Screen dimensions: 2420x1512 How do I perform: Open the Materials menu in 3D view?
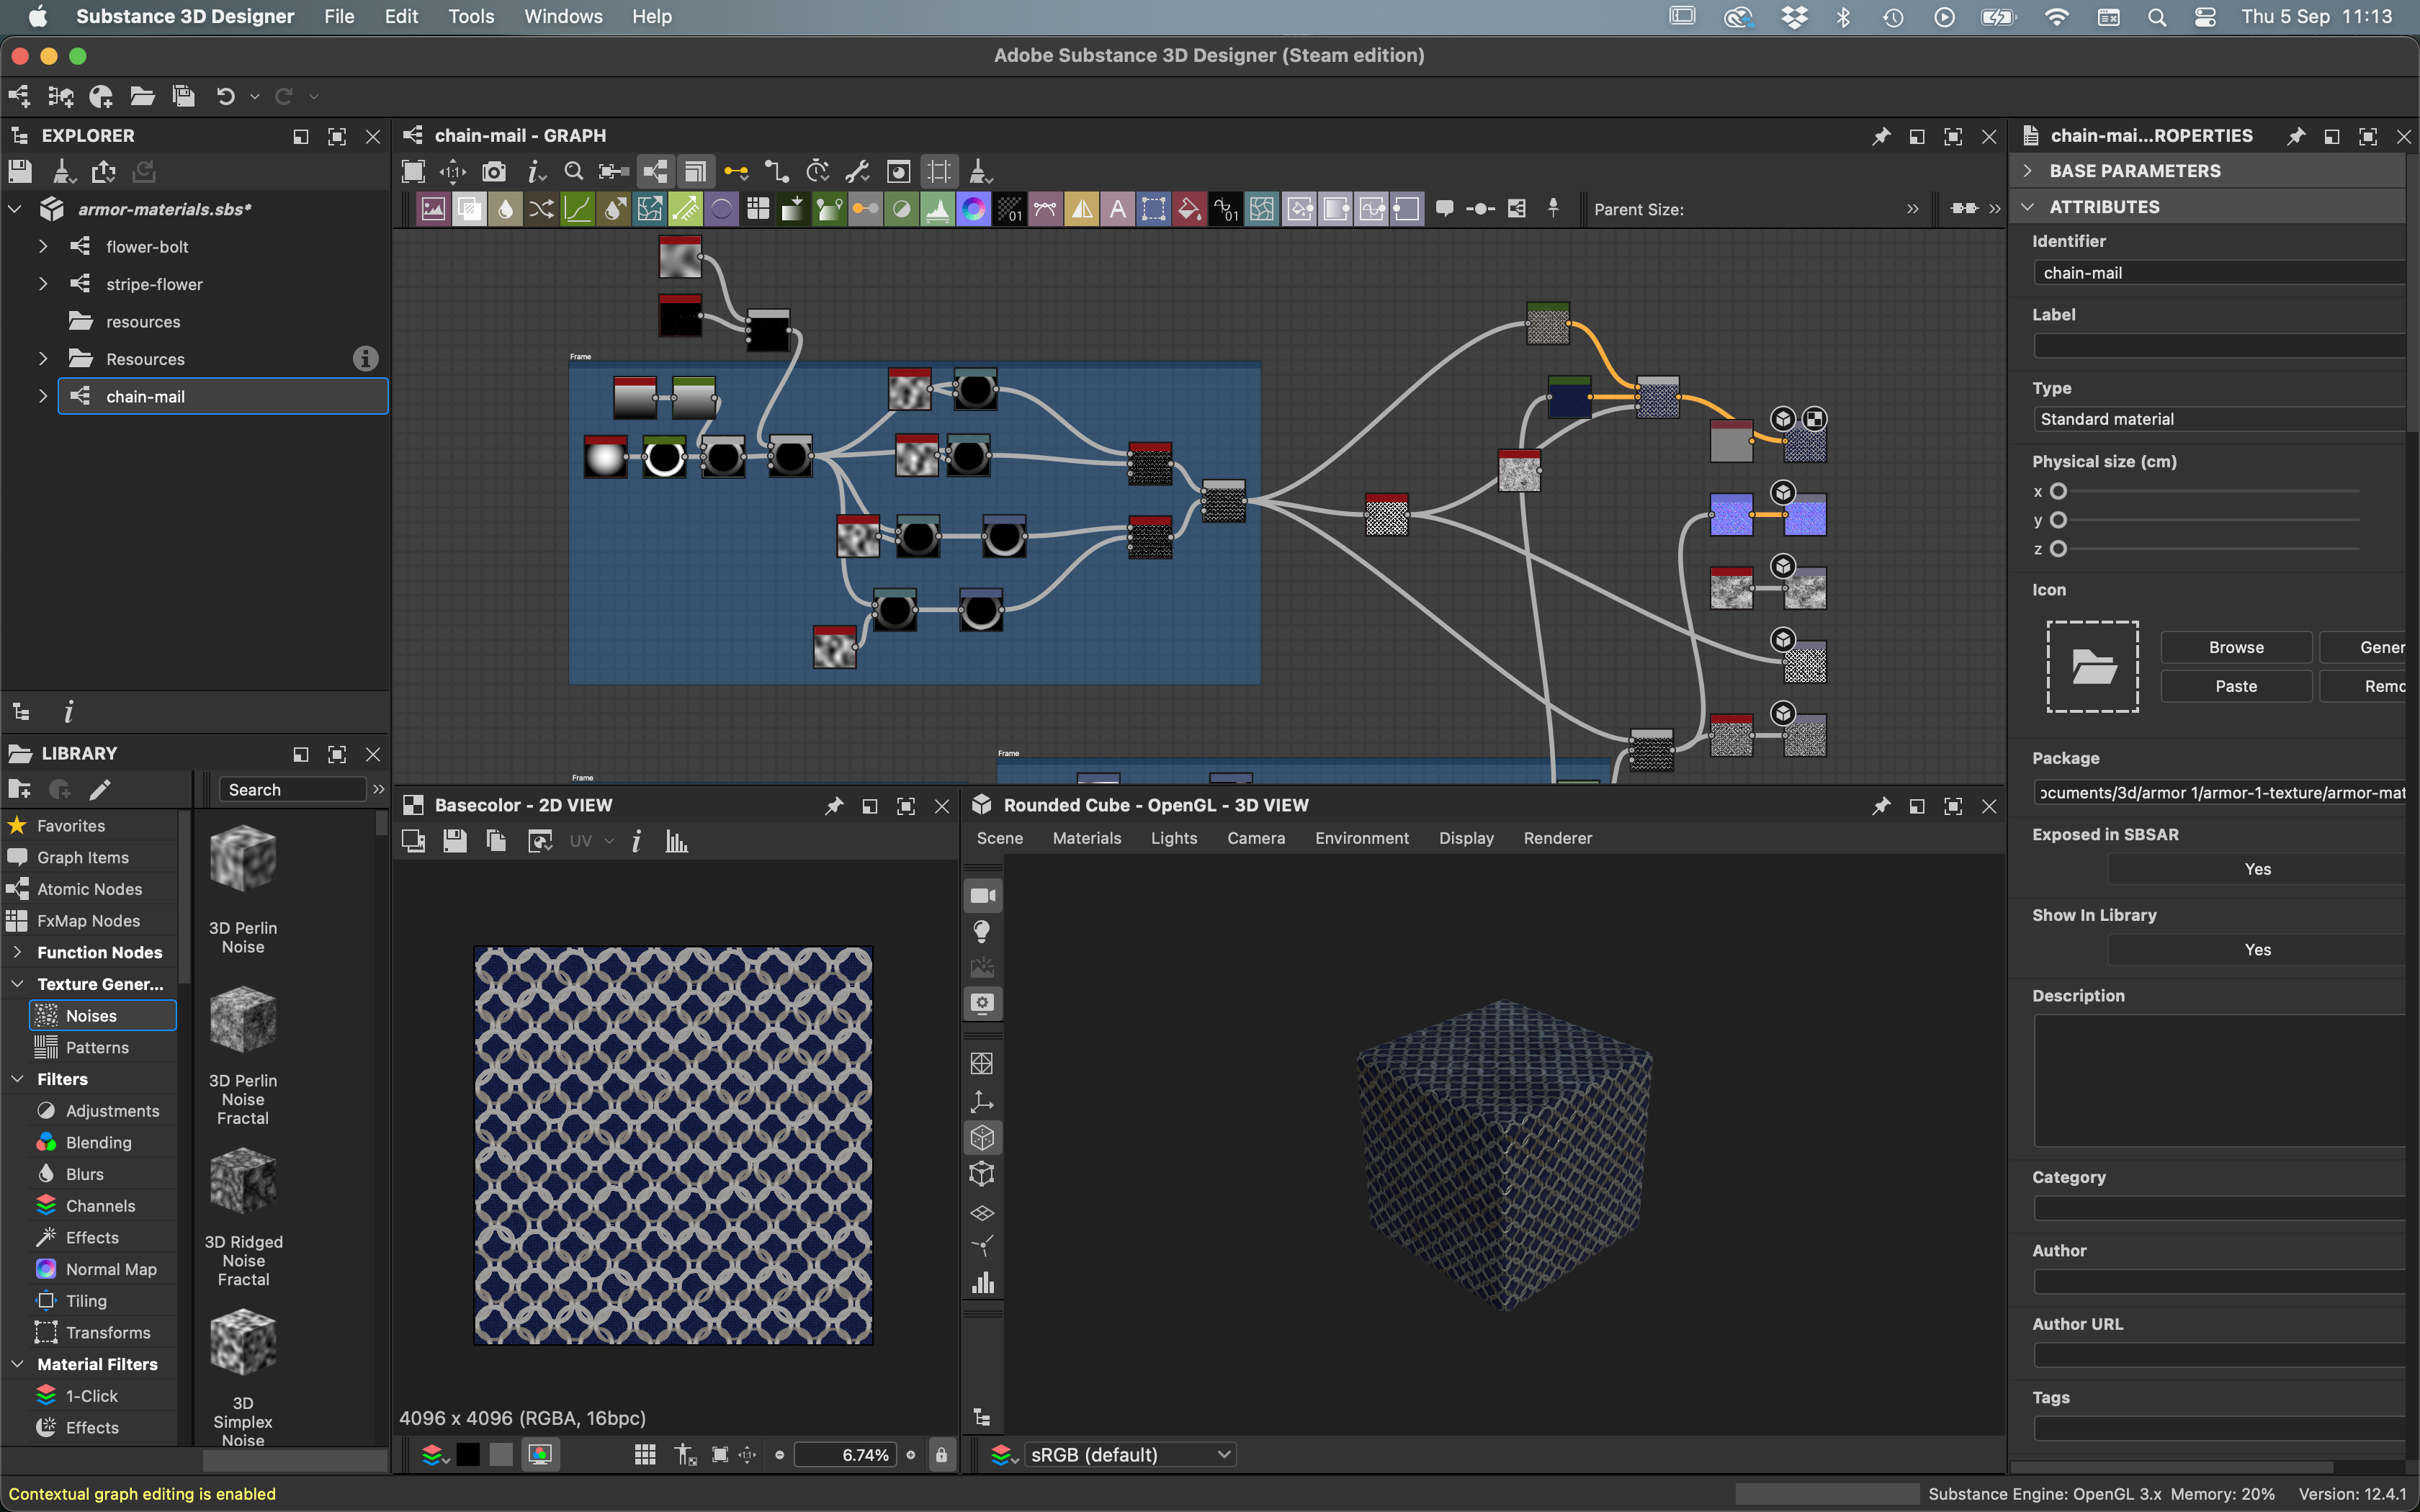(x=1086, y=838)
